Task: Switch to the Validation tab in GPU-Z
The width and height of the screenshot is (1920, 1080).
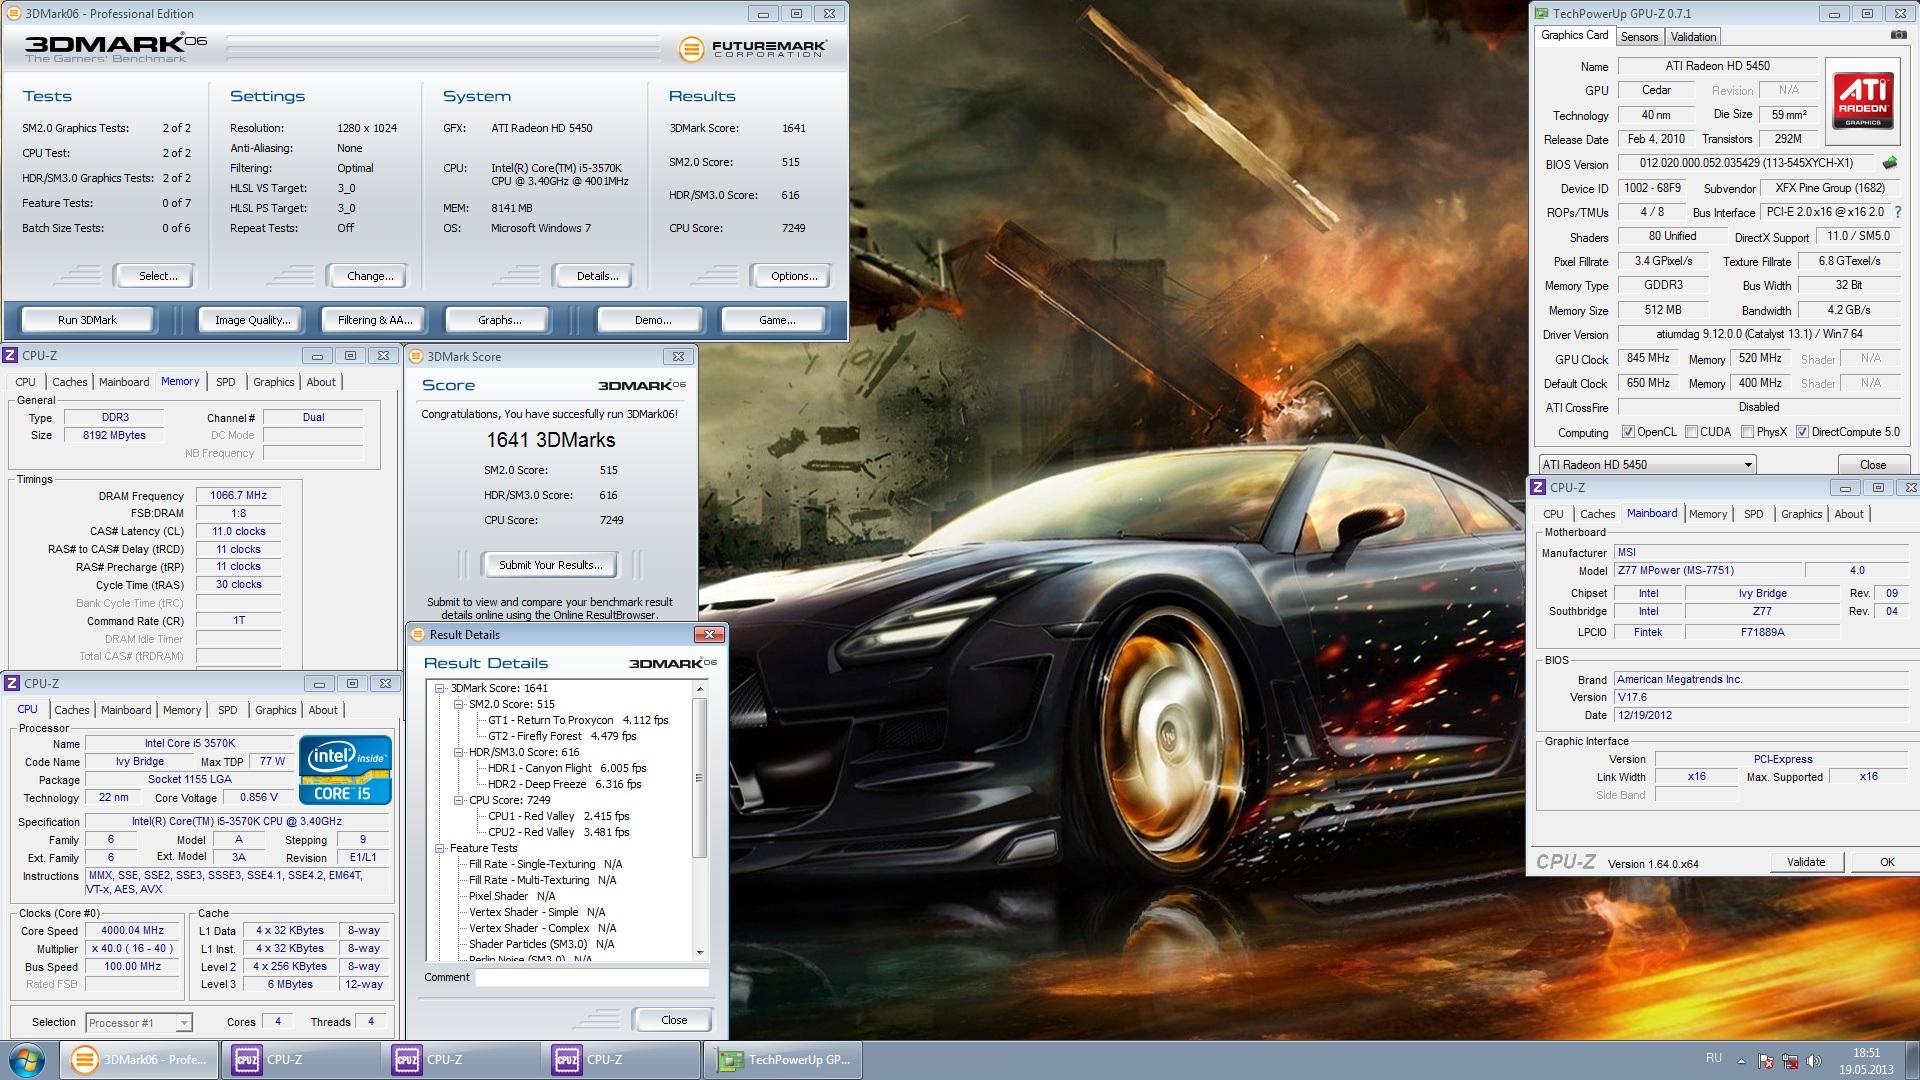Action: [x=1693, y=37]
